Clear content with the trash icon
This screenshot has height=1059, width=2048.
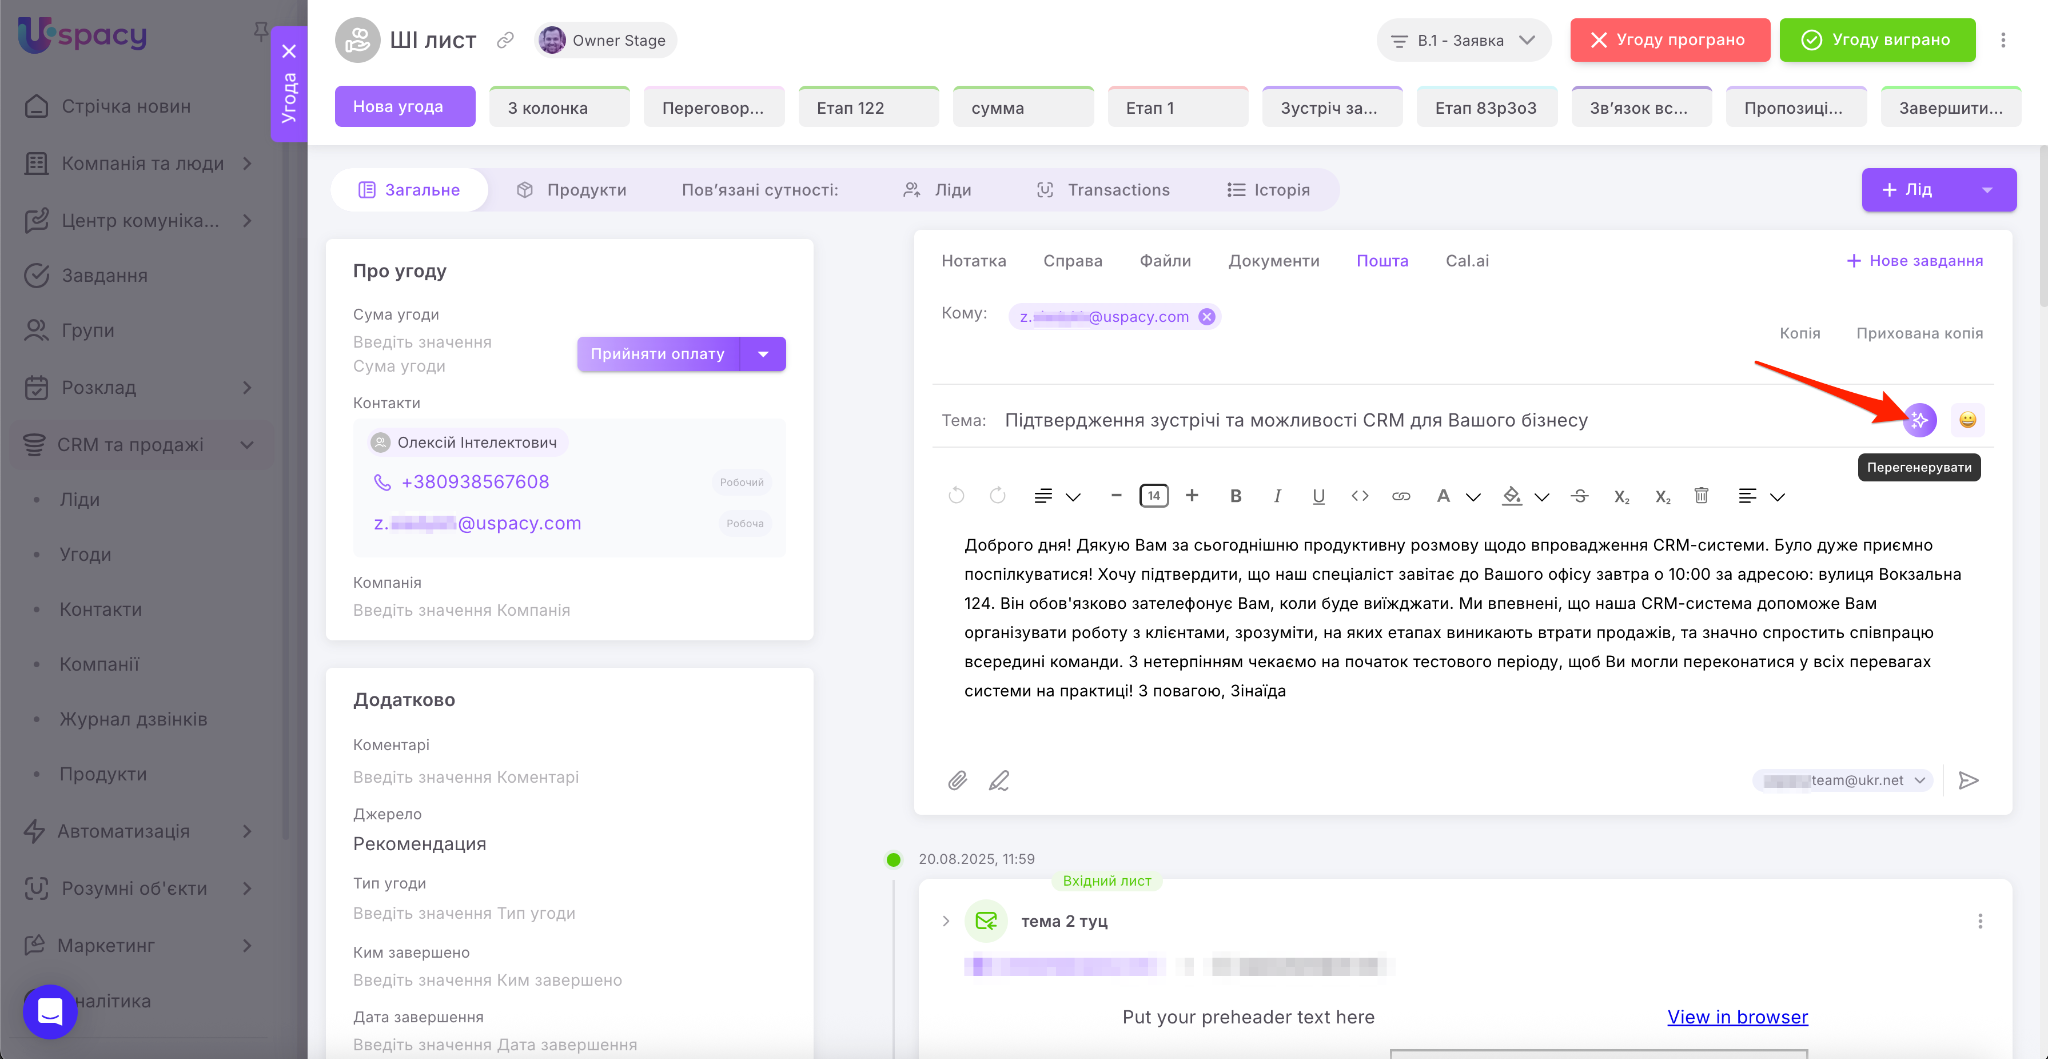1701,496
